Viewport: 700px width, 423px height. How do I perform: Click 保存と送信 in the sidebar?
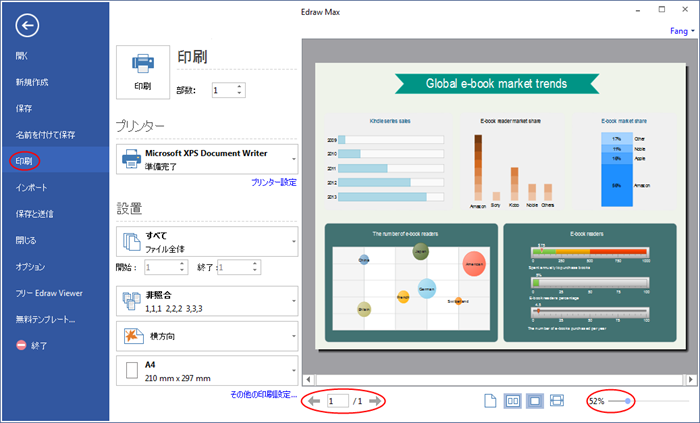(x=35, y=214)
